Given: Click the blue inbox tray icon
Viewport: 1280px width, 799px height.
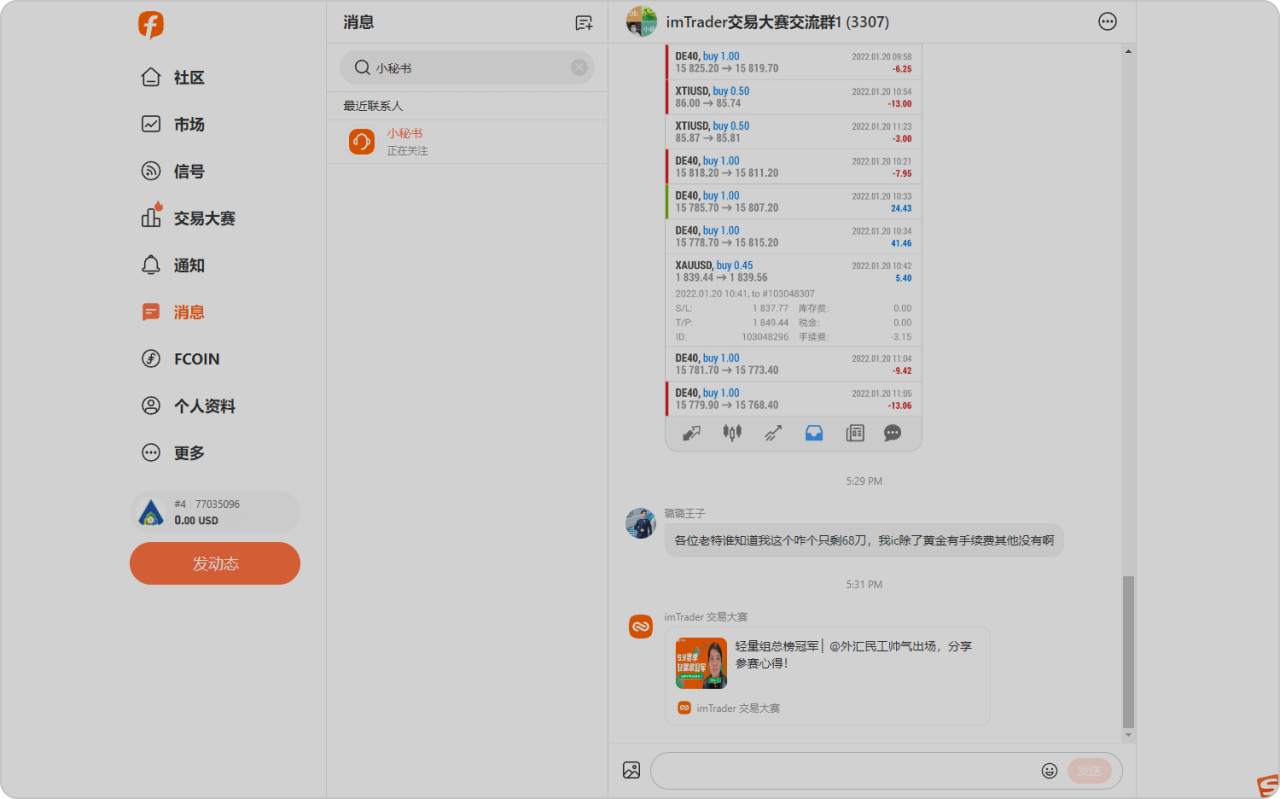Looking at the screenshot, I should point(814,433).
